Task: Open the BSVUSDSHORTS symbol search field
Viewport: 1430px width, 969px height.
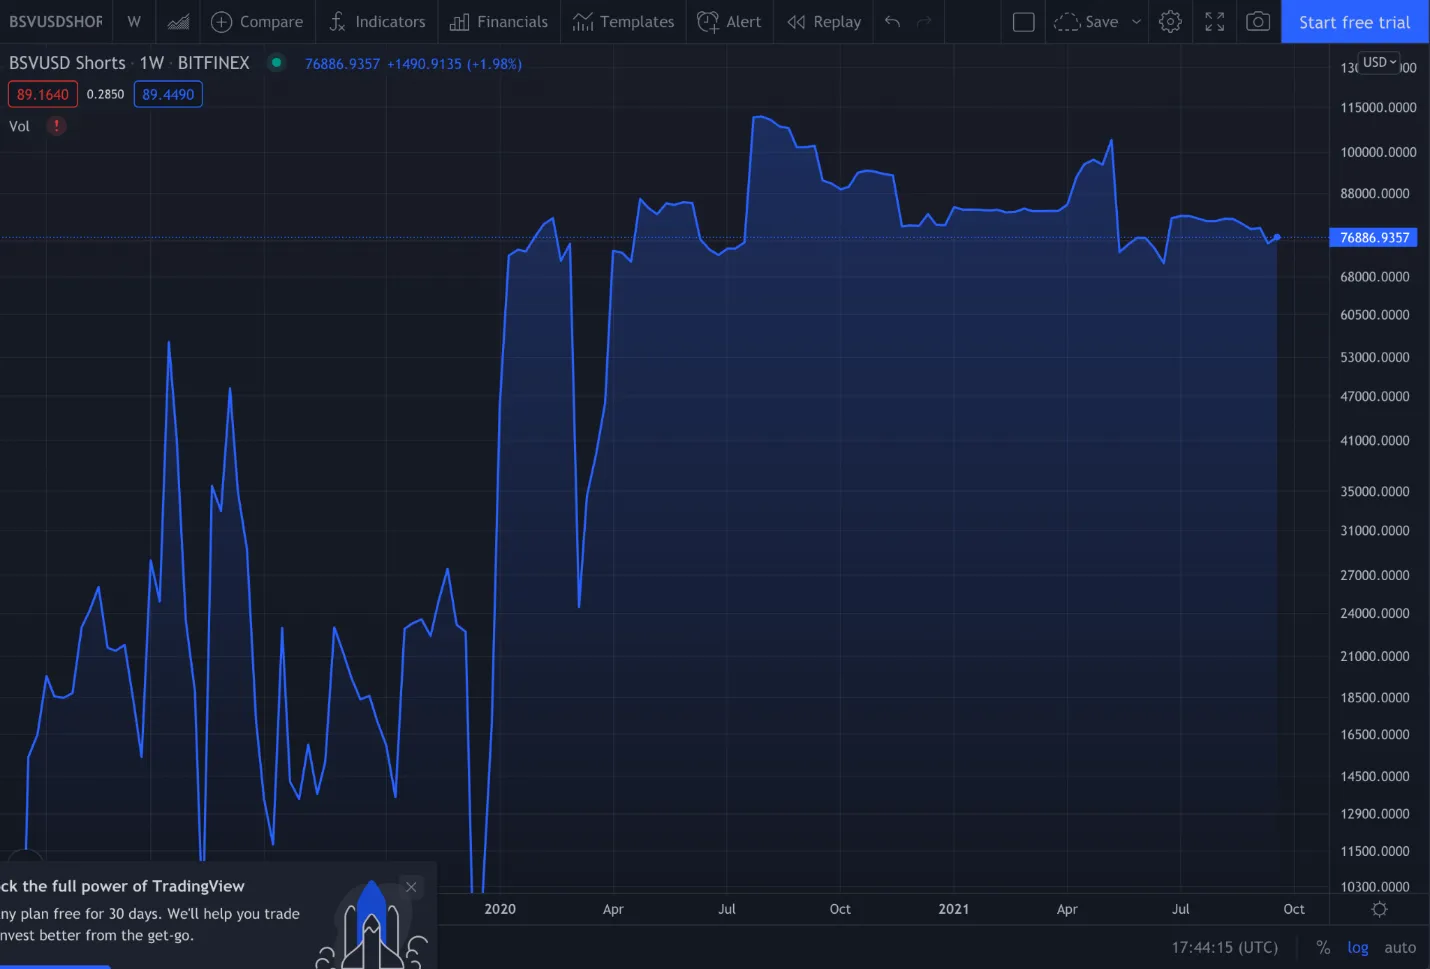Action: [56, 21]
